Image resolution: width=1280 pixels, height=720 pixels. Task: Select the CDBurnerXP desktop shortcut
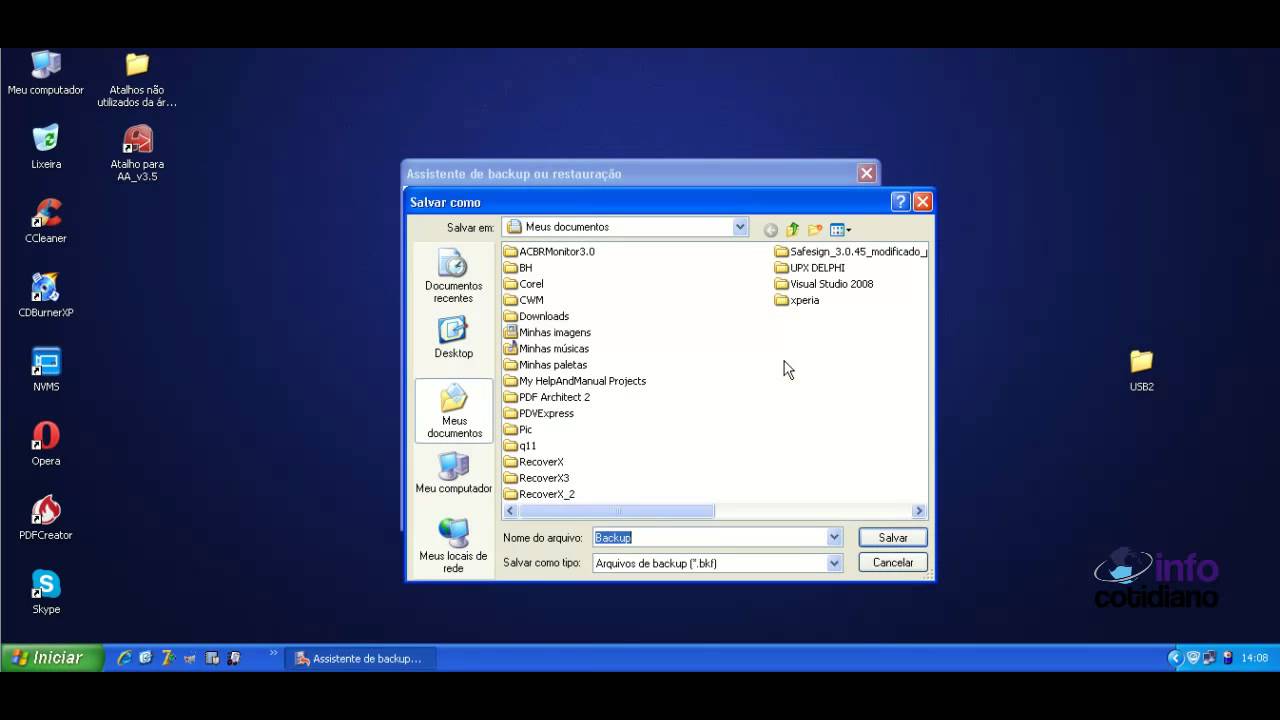coord(46,295)
